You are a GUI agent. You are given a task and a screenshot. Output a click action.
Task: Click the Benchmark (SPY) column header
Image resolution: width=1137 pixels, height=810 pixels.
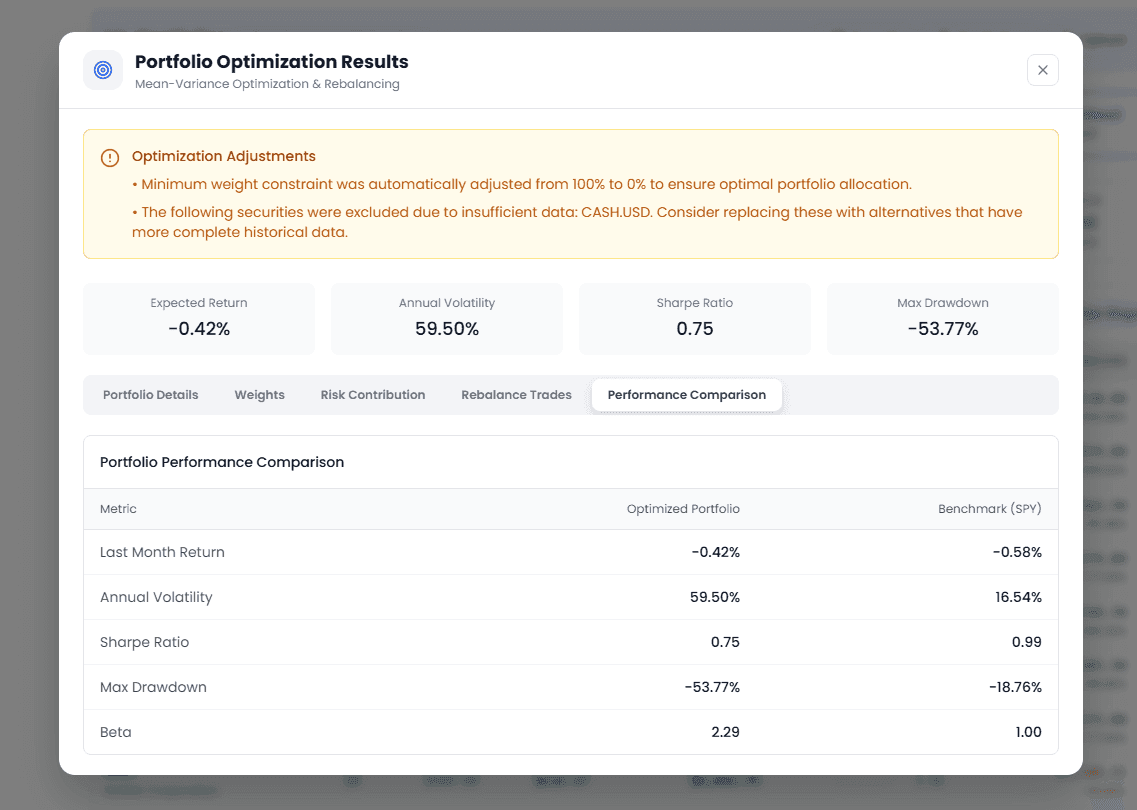(990, 509)
